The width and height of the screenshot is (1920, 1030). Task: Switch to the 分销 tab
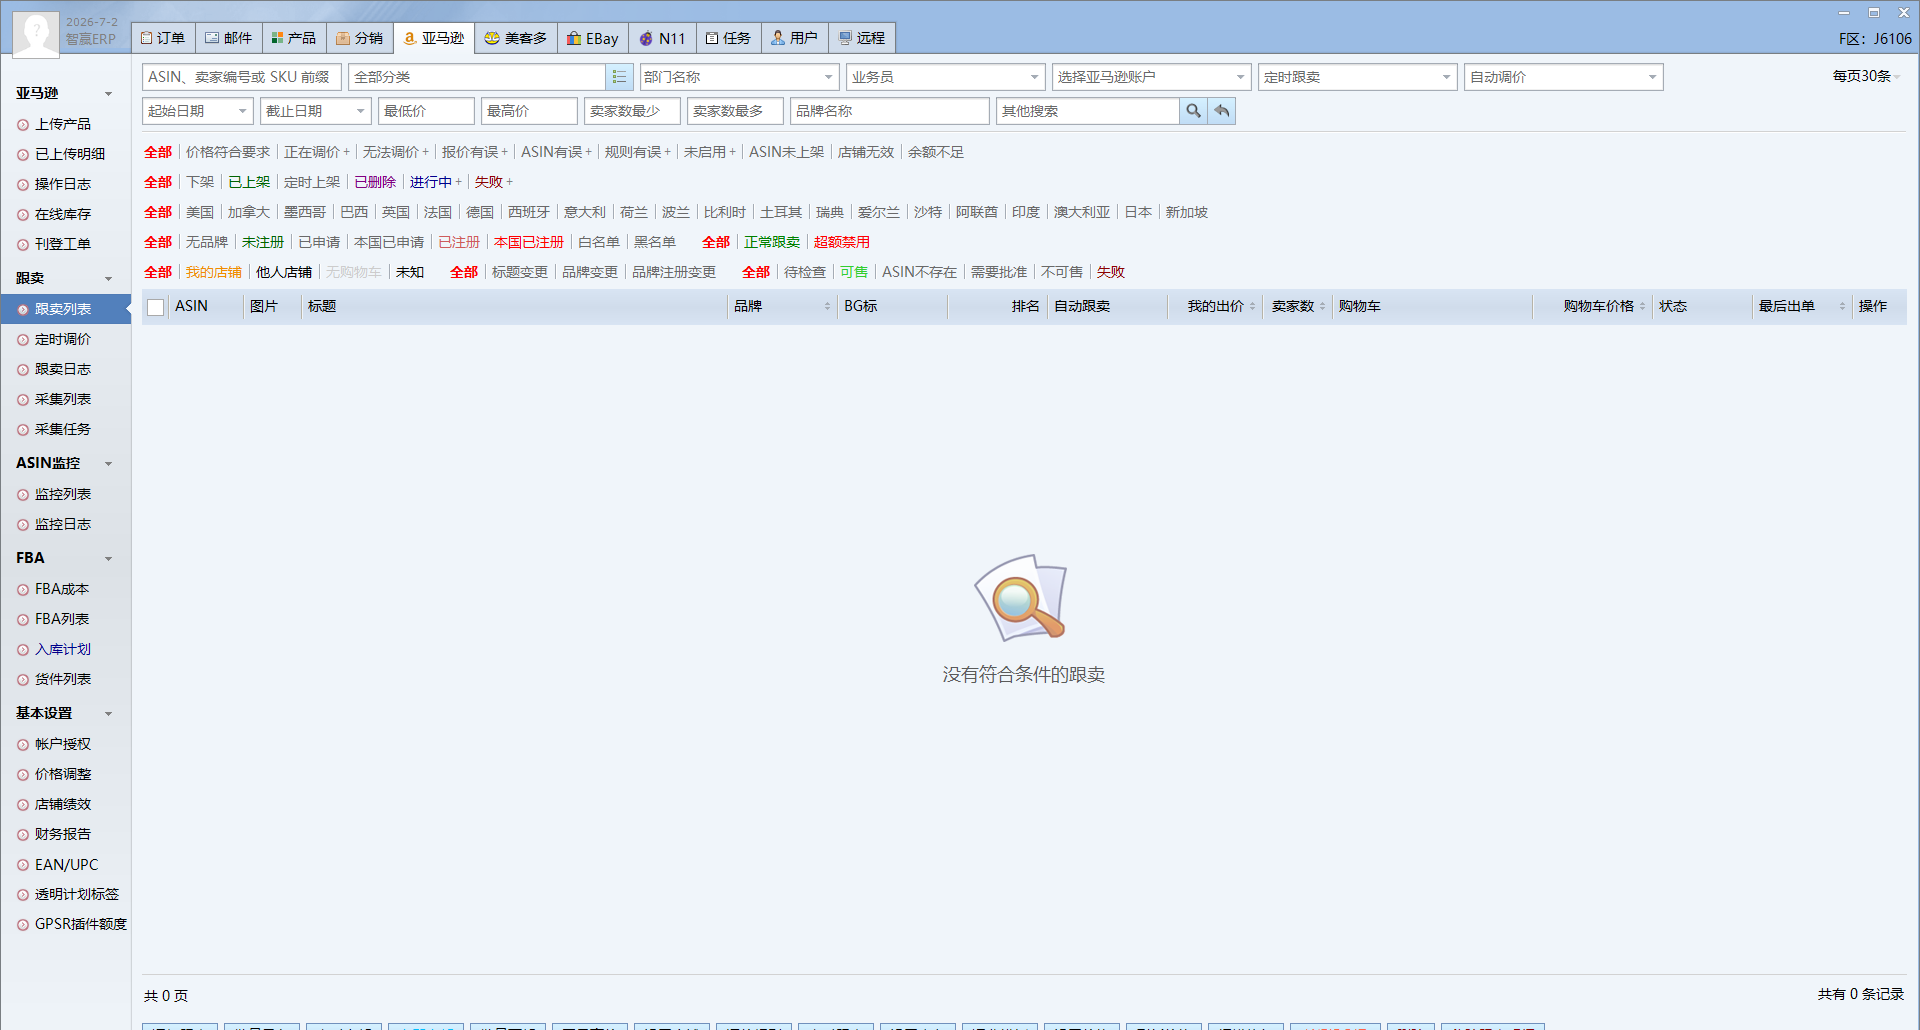pos(360,38)
